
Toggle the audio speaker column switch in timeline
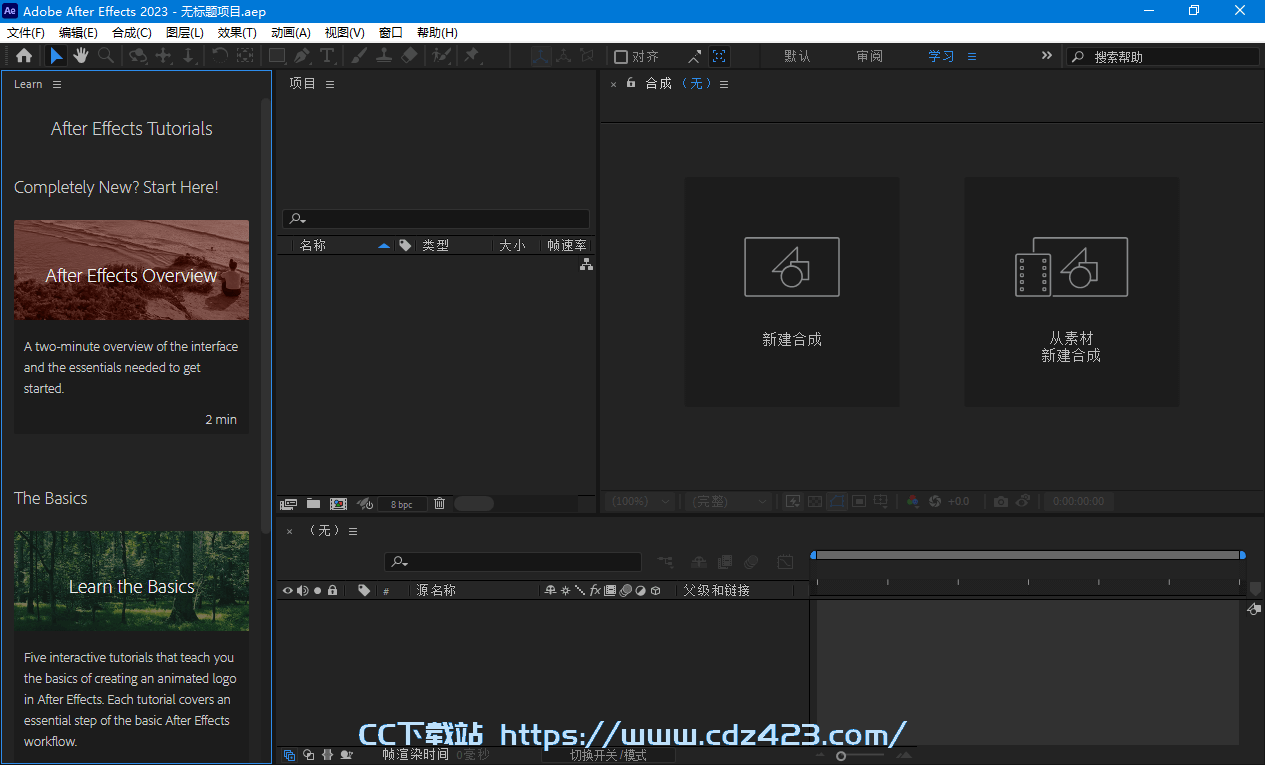click(x=303, y=591)
